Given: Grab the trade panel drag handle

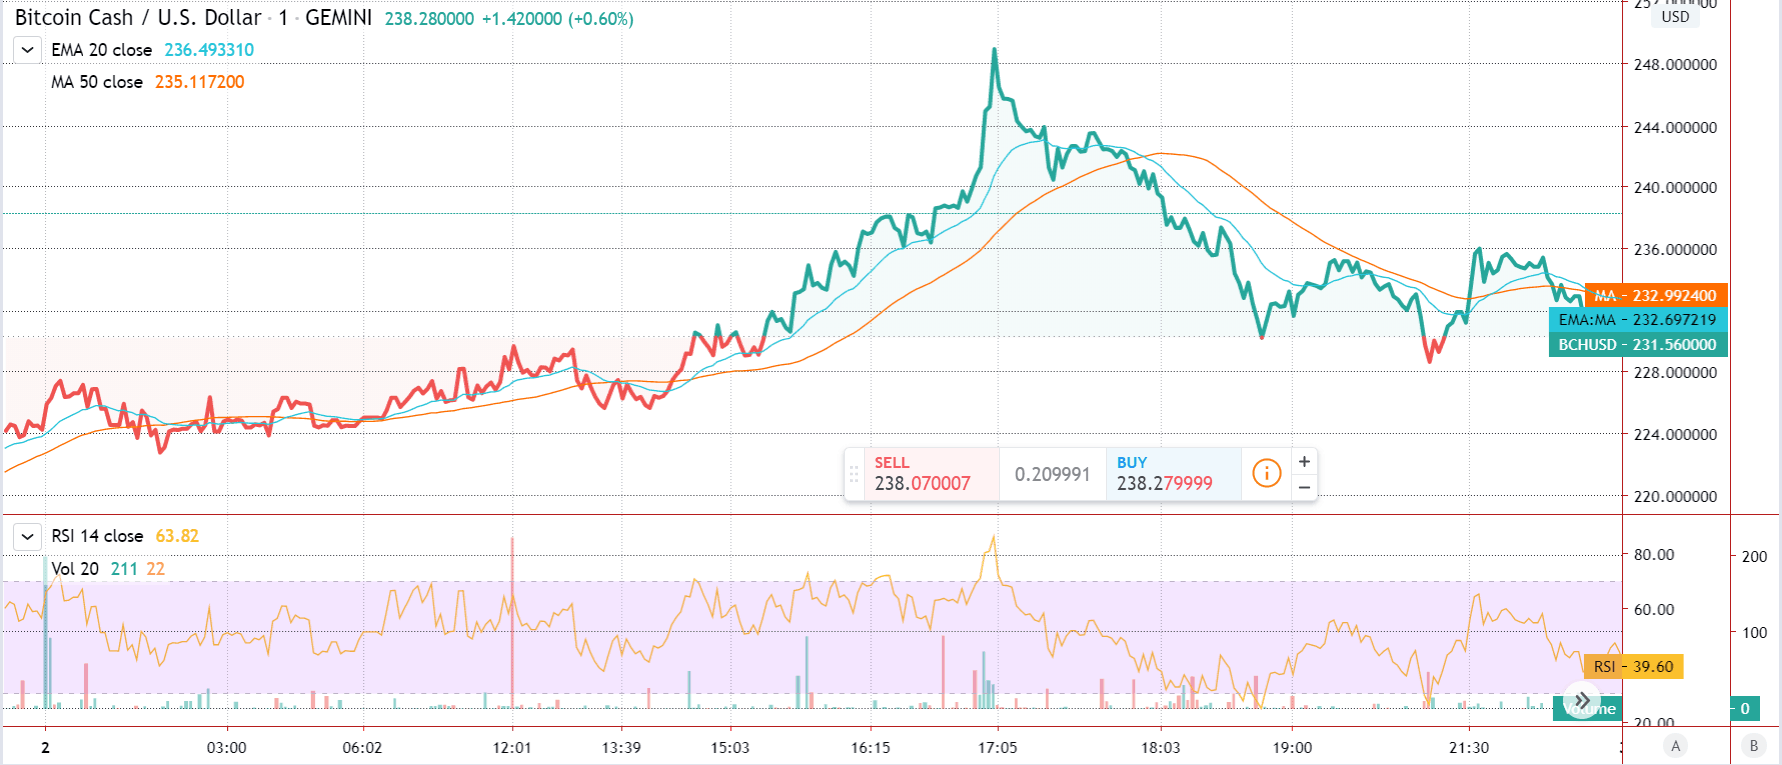Looking at the screenshot, I should click(x=854, y=474).
